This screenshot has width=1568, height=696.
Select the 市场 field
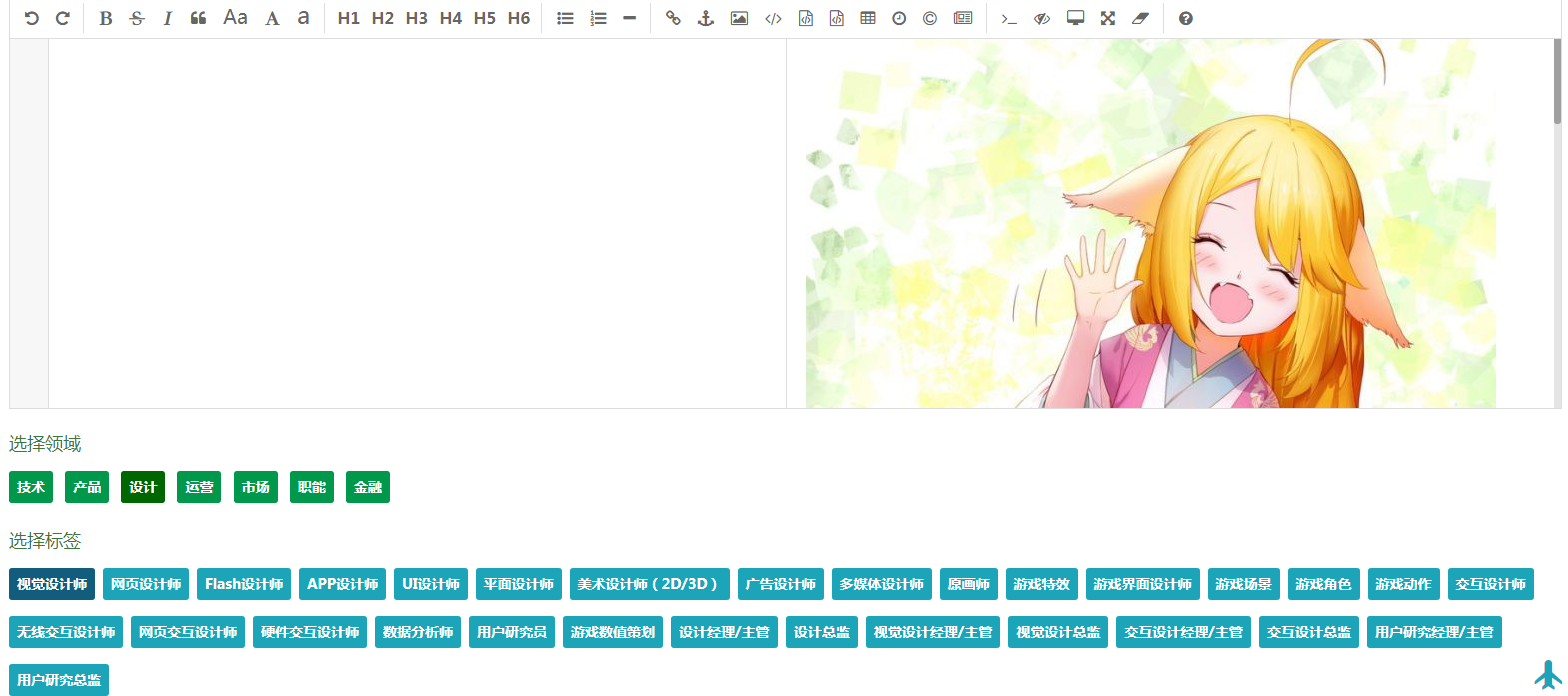(256, 487)
